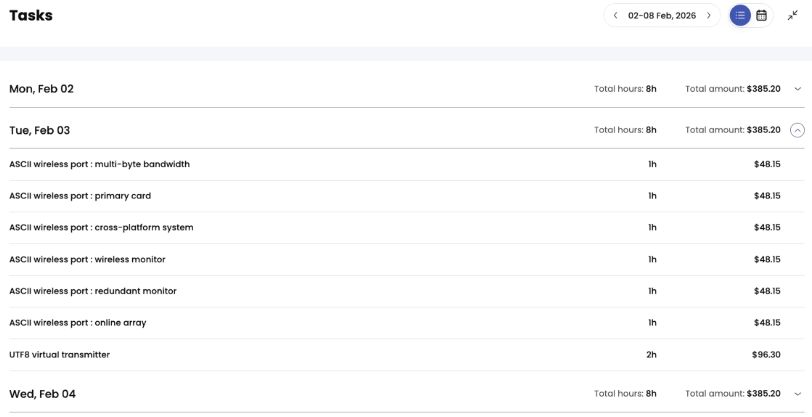Expand the Mon, Feb 02 section
This screenshot has width=812, height=417.
click(797, 89)
